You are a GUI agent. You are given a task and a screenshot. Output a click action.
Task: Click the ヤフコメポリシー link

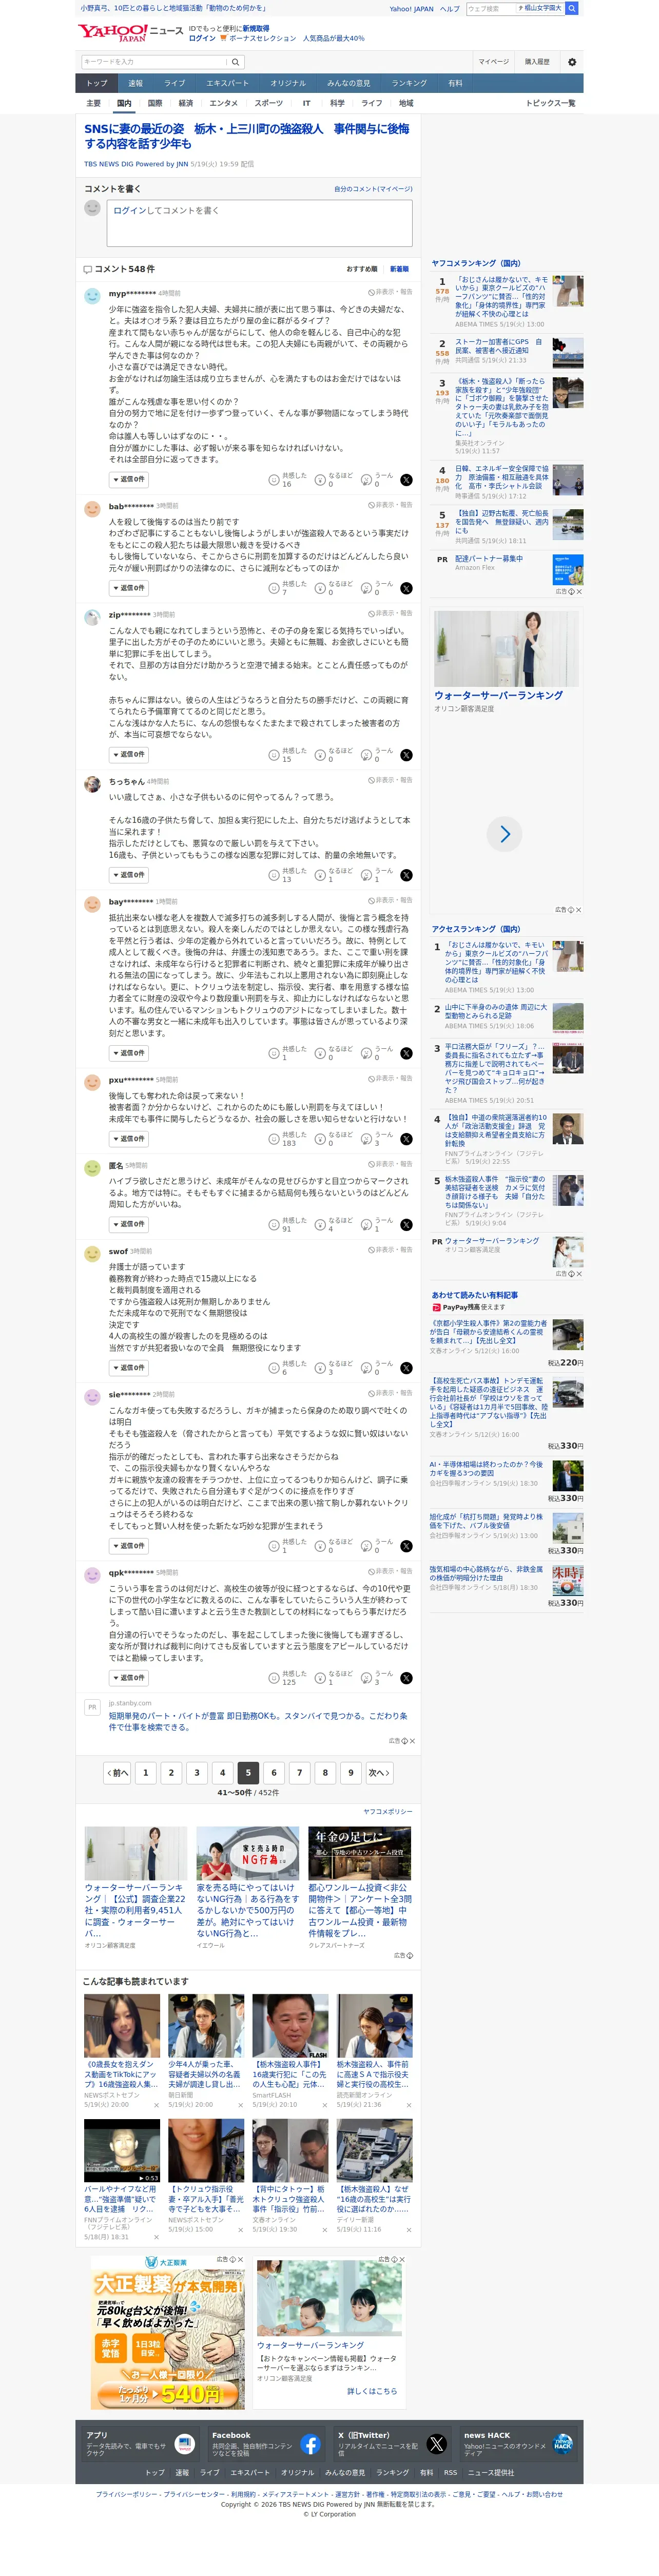coord(388,1812)
